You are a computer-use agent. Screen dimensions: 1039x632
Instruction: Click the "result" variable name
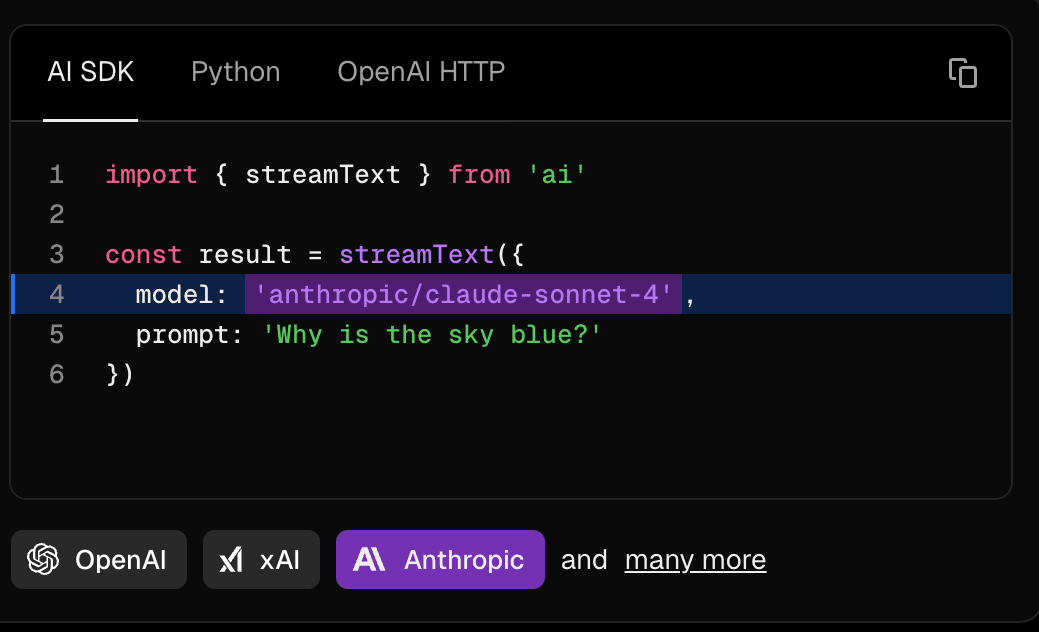click(x=245, y=255)
